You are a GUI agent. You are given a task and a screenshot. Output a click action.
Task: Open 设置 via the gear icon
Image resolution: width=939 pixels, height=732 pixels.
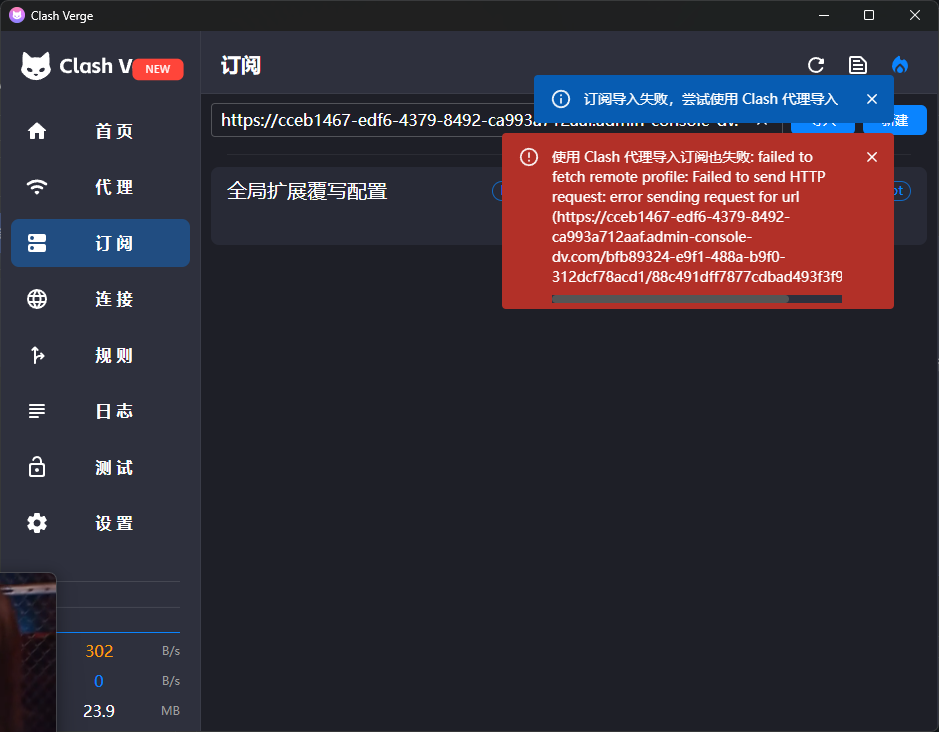[x=37, y=523]
